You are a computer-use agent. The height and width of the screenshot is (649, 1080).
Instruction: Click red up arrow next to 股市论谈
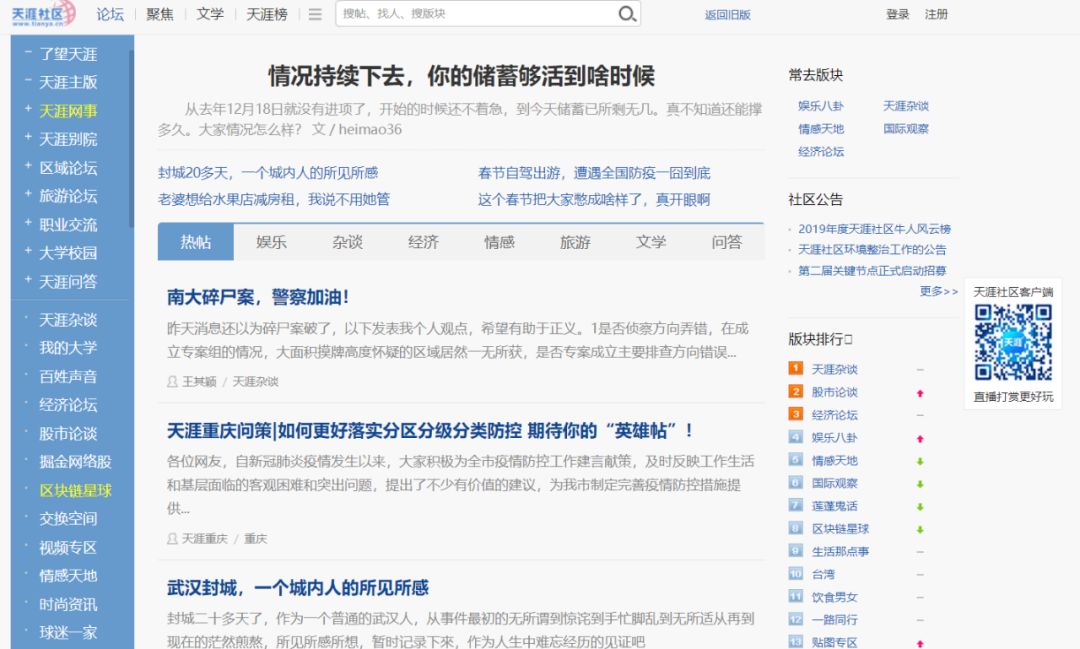tap(920, 393)
